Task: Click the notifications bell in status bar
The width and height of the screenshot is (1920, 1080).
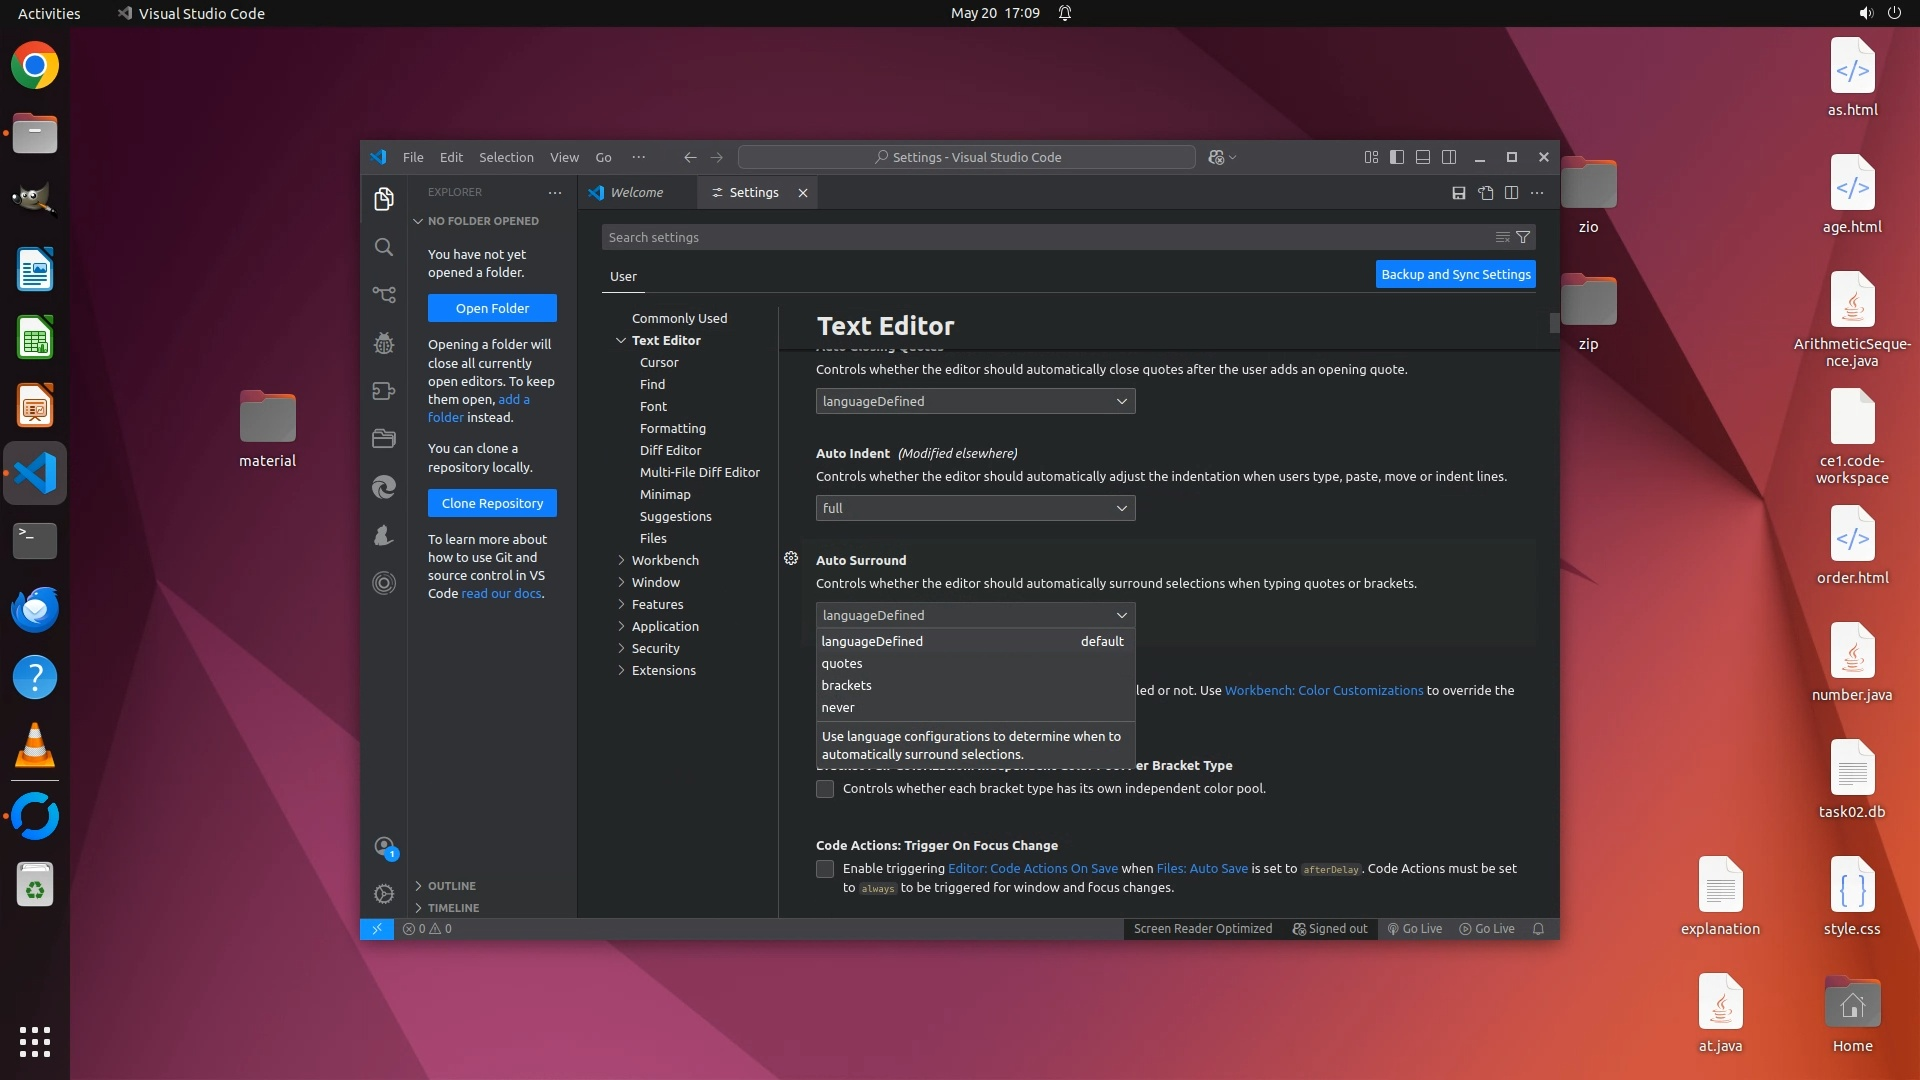Action: point(1539,929)
